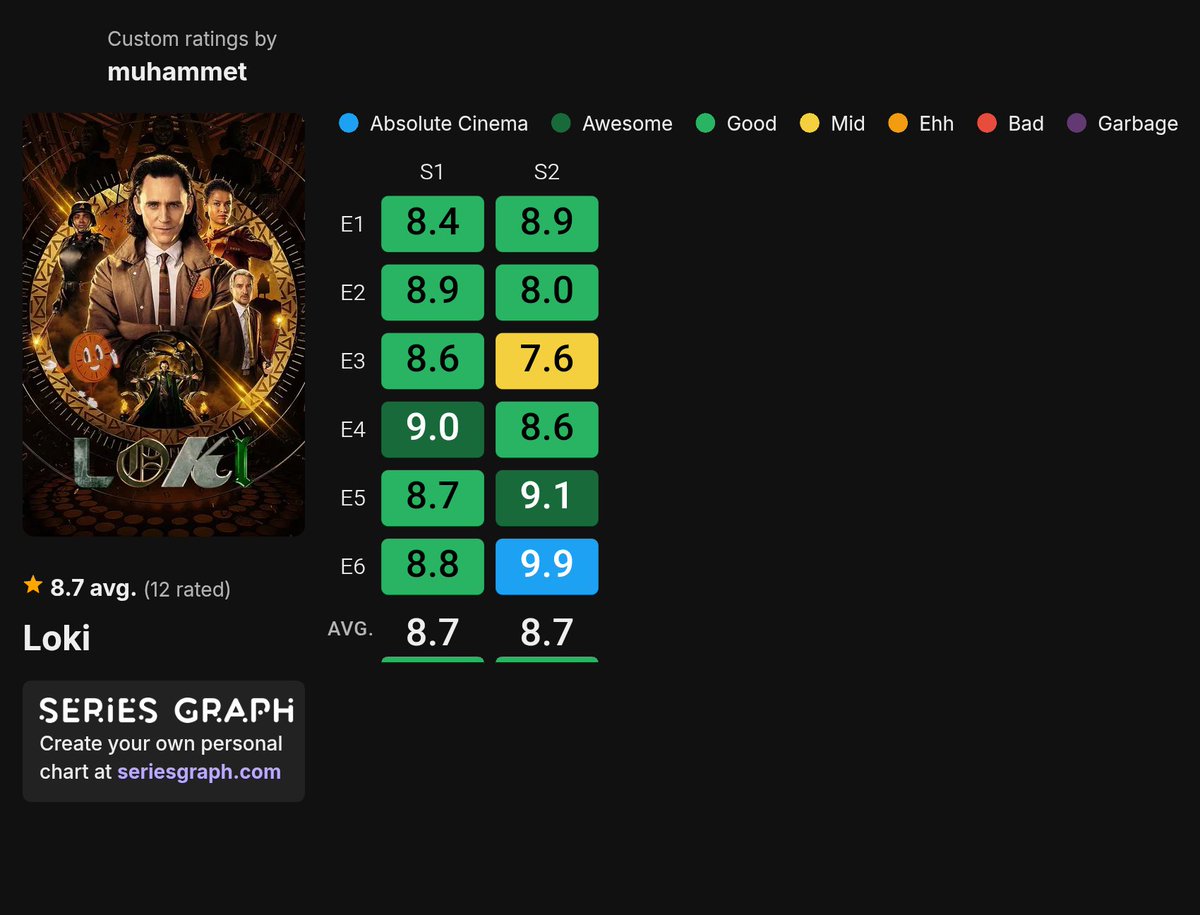
Task: Click the E5 row label
Action: click(x=352, y=498)
